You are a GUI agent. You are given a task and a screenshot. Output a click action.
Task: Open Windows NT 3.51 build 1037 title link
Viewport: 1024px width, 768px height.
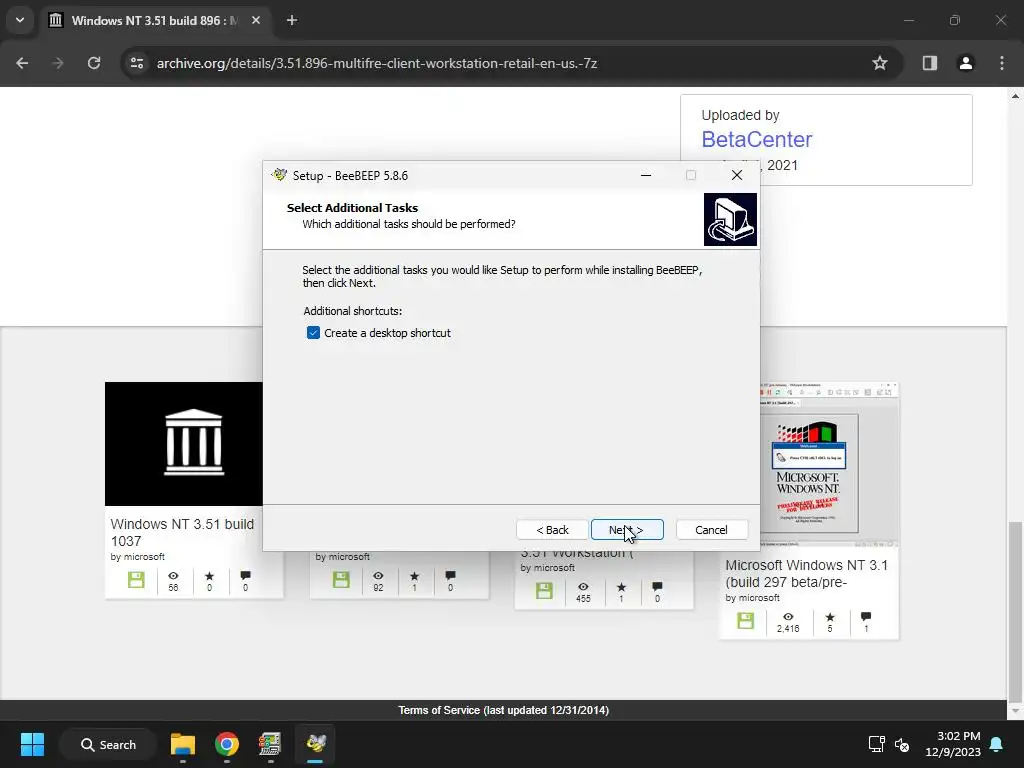(182, 532)
